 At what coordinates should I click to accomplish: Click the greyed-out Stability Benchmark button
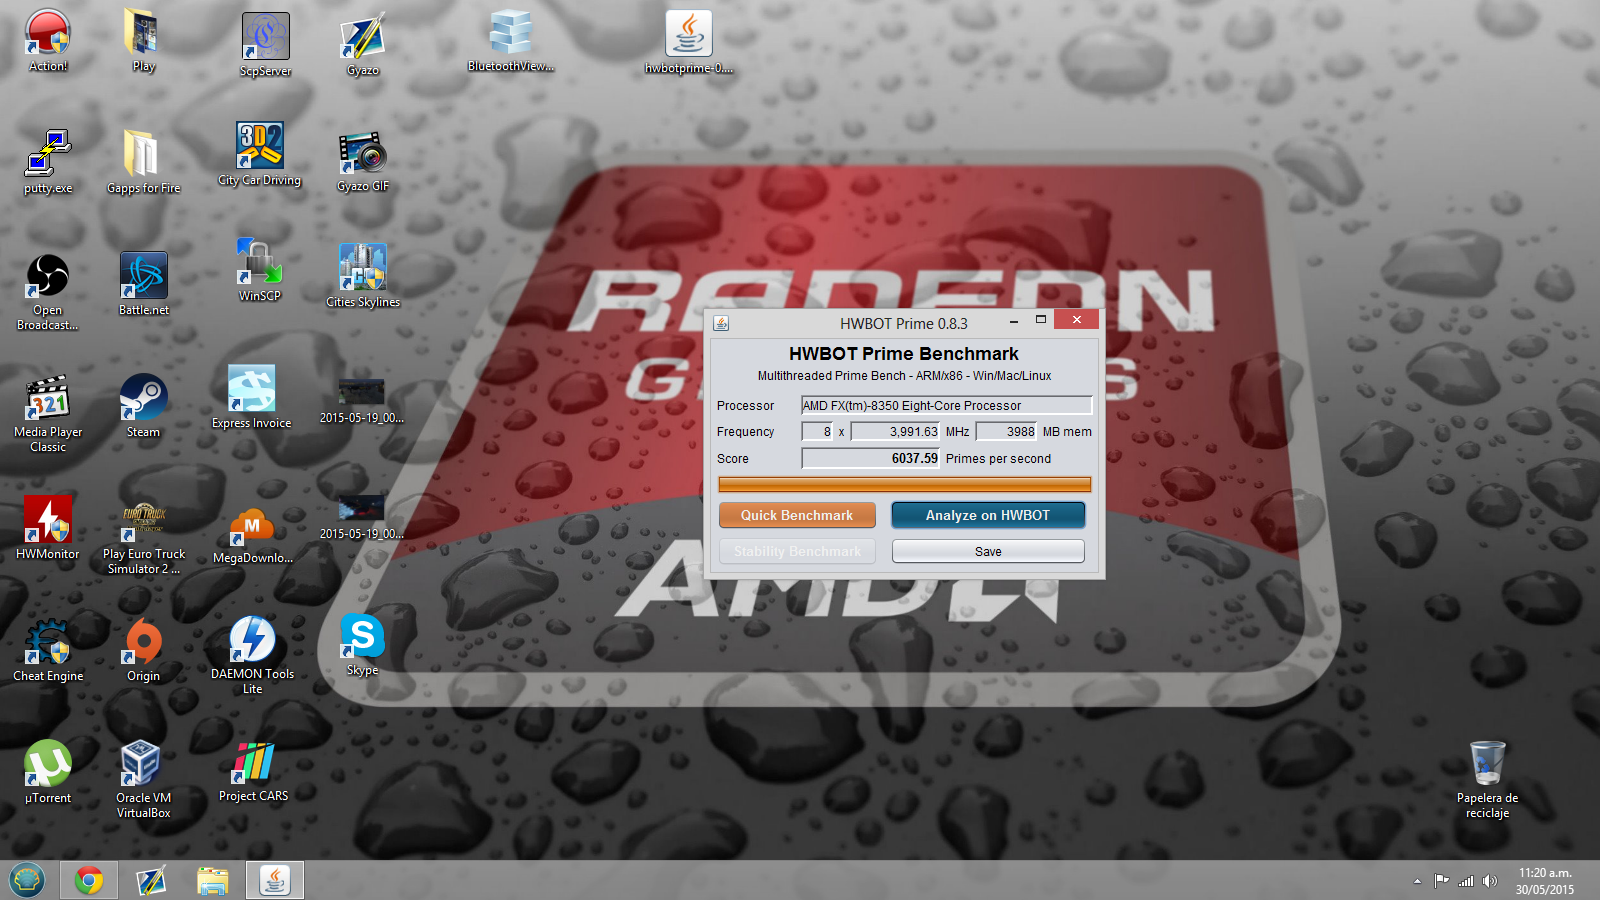[797, 551]
